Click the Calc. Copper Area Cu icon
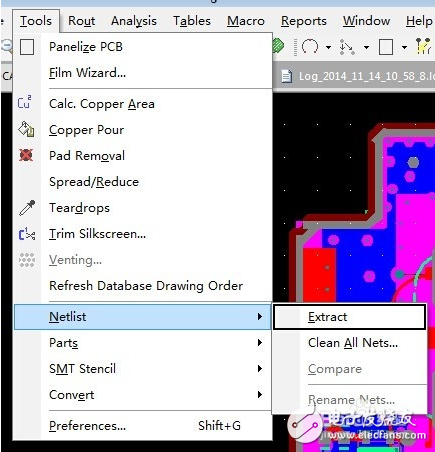Image resolution: width=435 pixels, height=452 pixels. [25, 102]
